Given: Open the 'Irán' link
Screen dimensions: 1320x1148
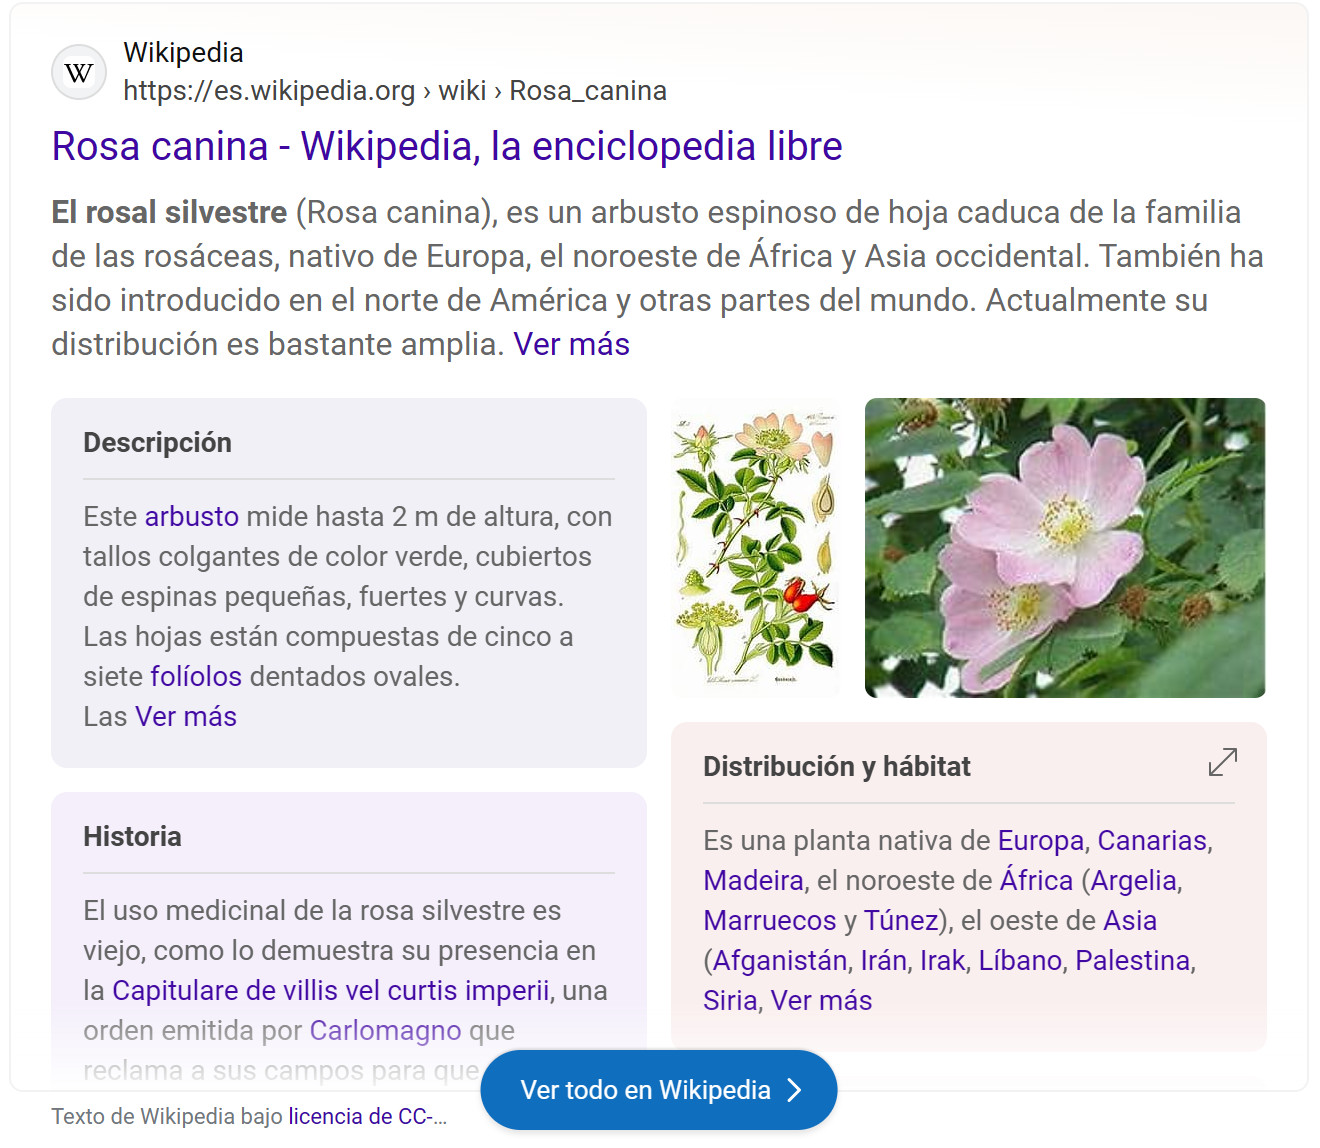Looking at the screenshot, I should (x=884, y=960).
